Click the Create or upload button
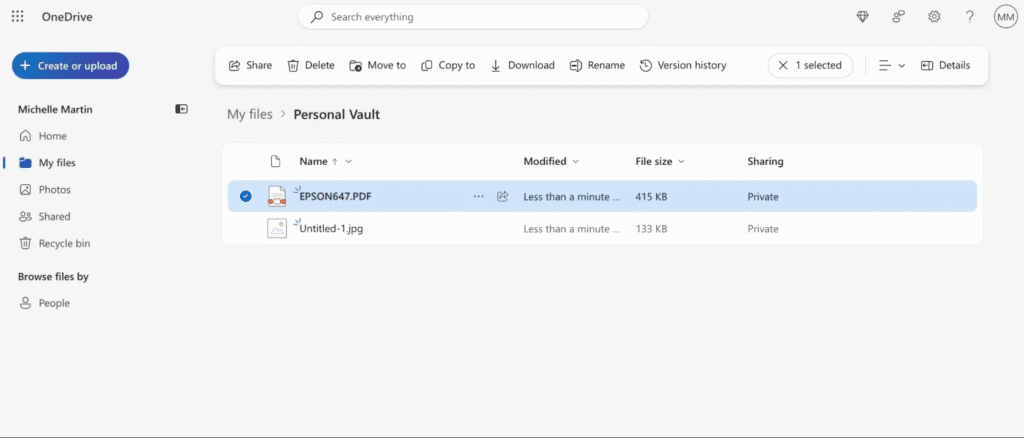 tap(70, 66)
